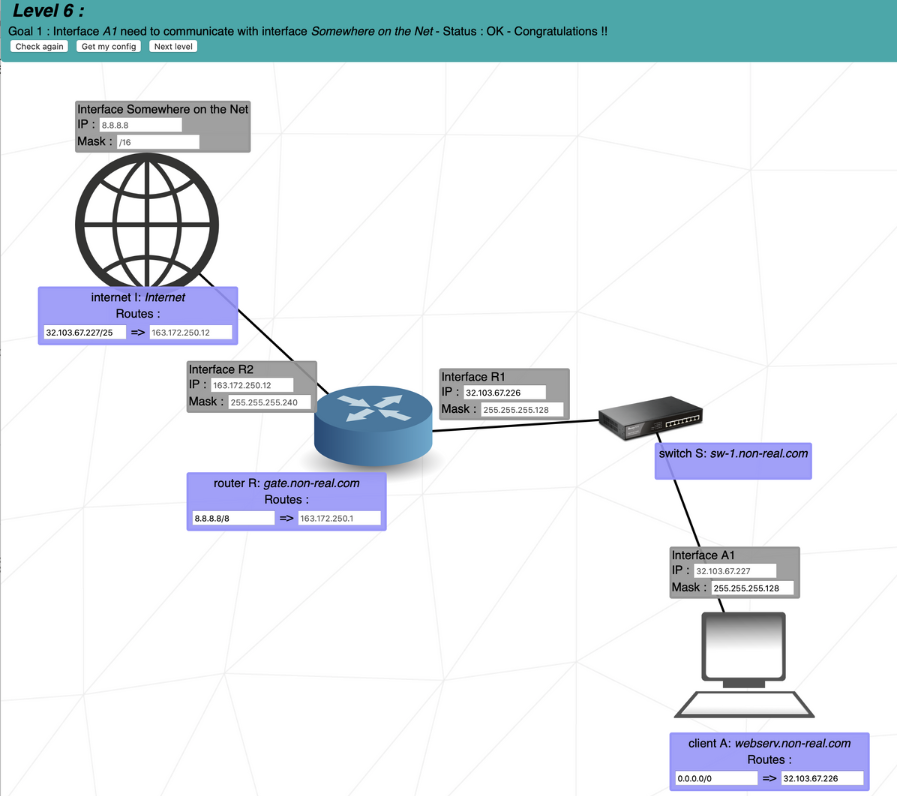This screenshot has height=796, width=897.
Task: Click client A: webserv.non-real.com label
Action: (x=769, y=743)
